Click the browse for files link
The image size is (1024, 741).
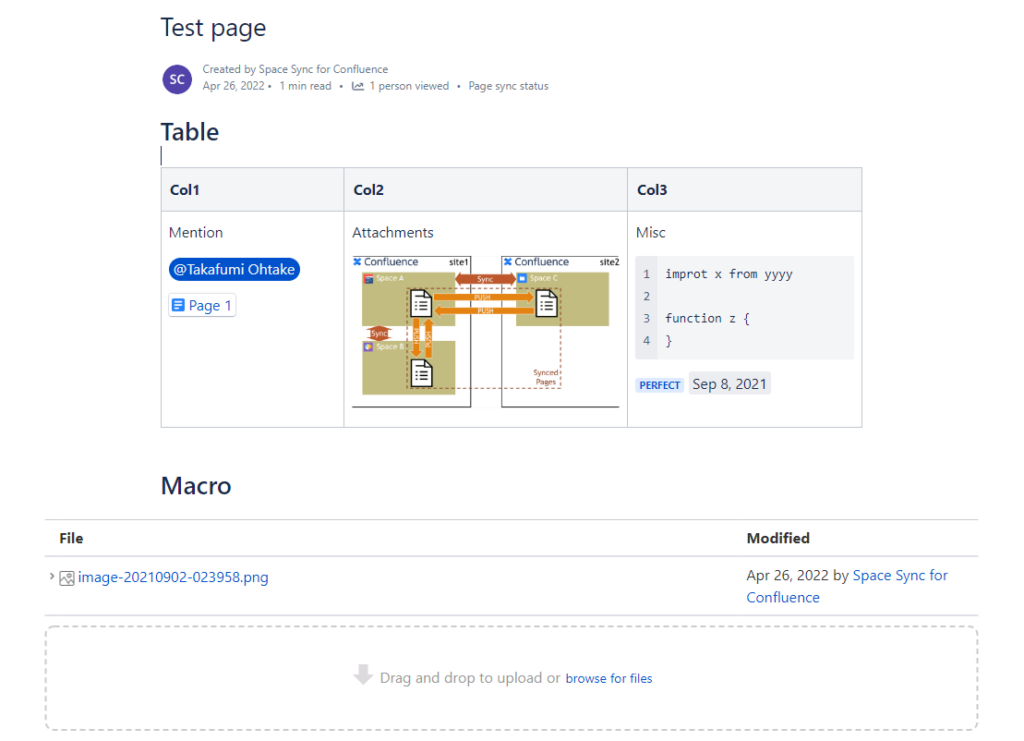tap(609, 678)
